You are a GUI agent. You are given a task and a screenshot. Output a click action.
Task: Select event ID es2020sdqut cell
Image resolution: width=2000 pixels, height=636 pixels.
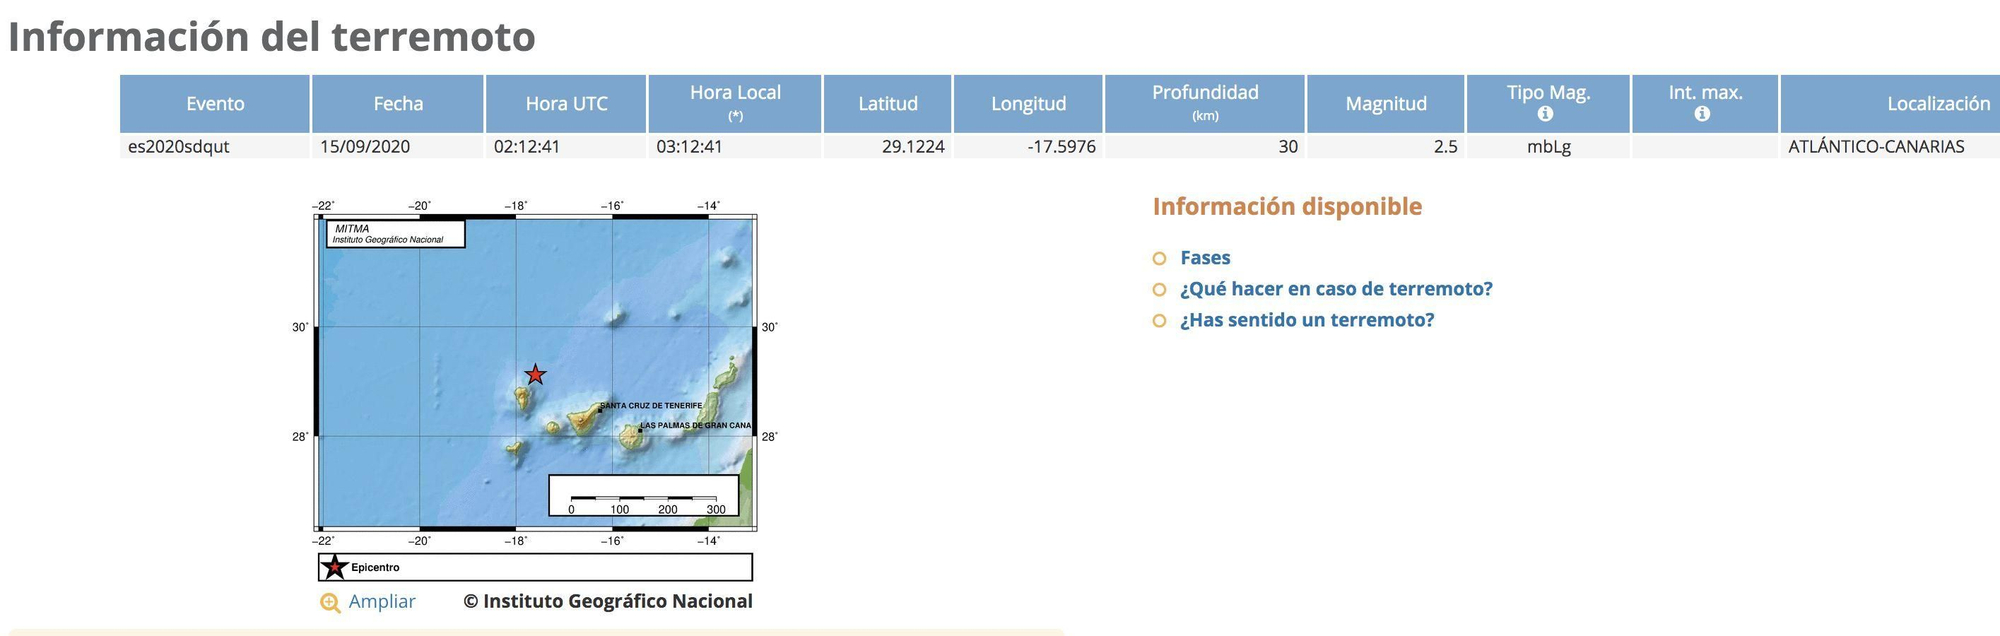(215, 147)
